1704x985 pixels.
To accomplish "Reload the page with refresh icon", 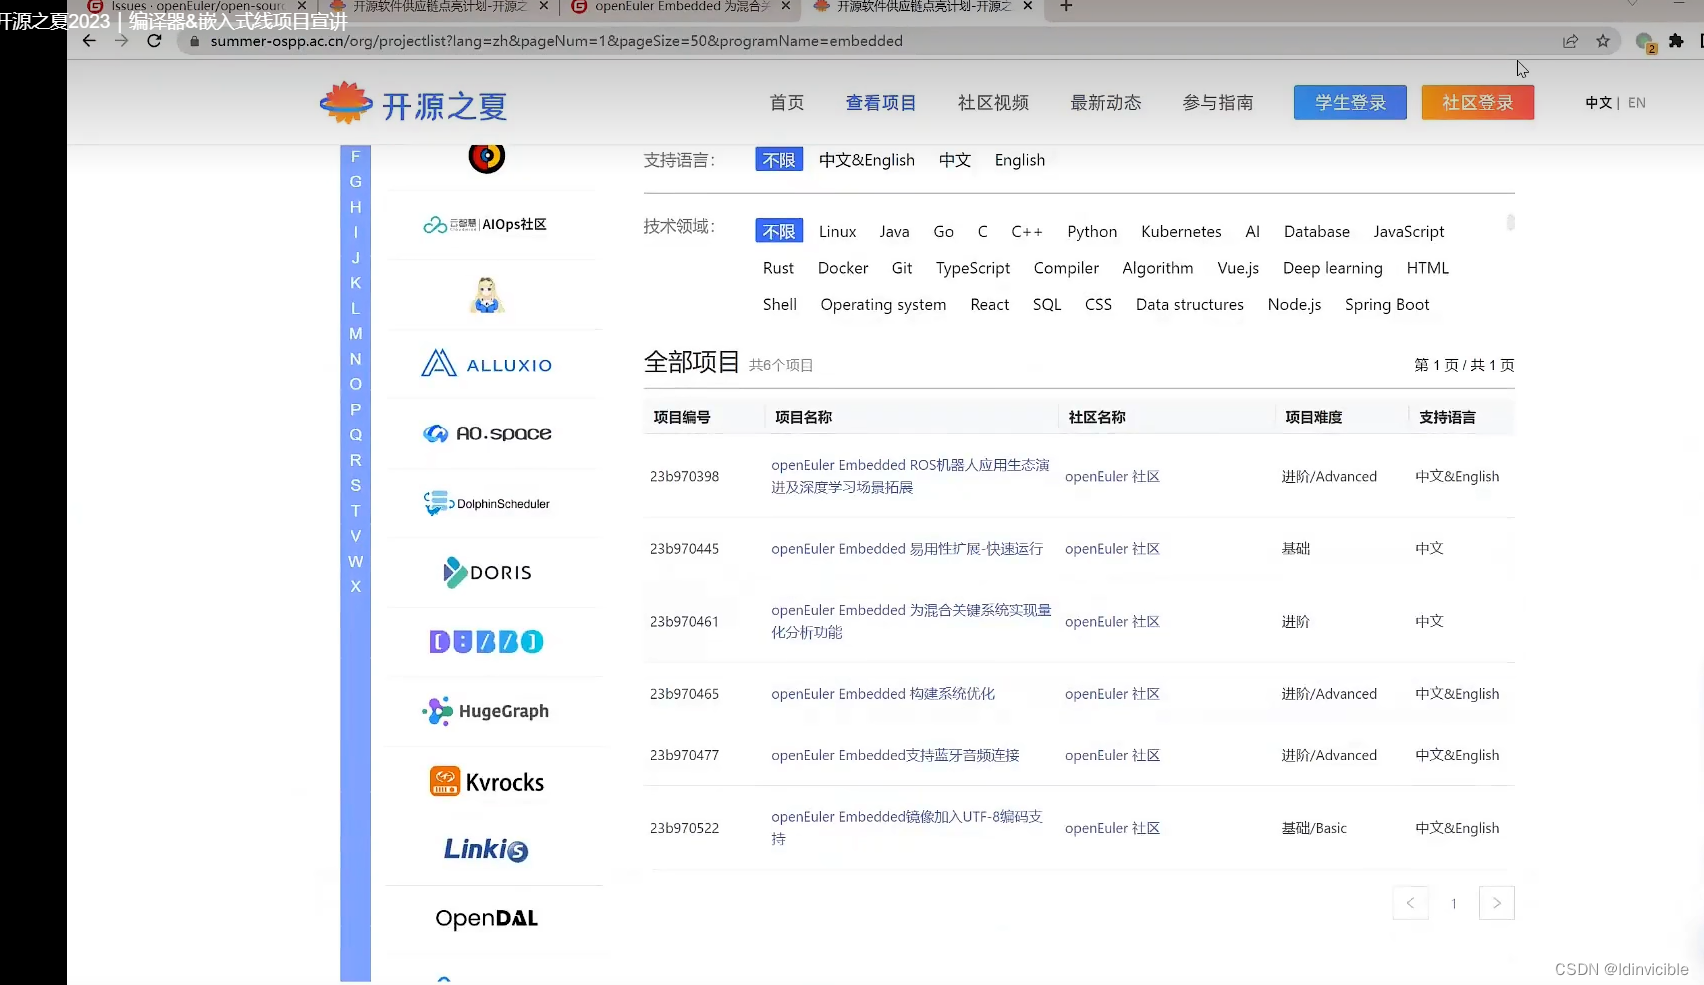I will point(154,41).
